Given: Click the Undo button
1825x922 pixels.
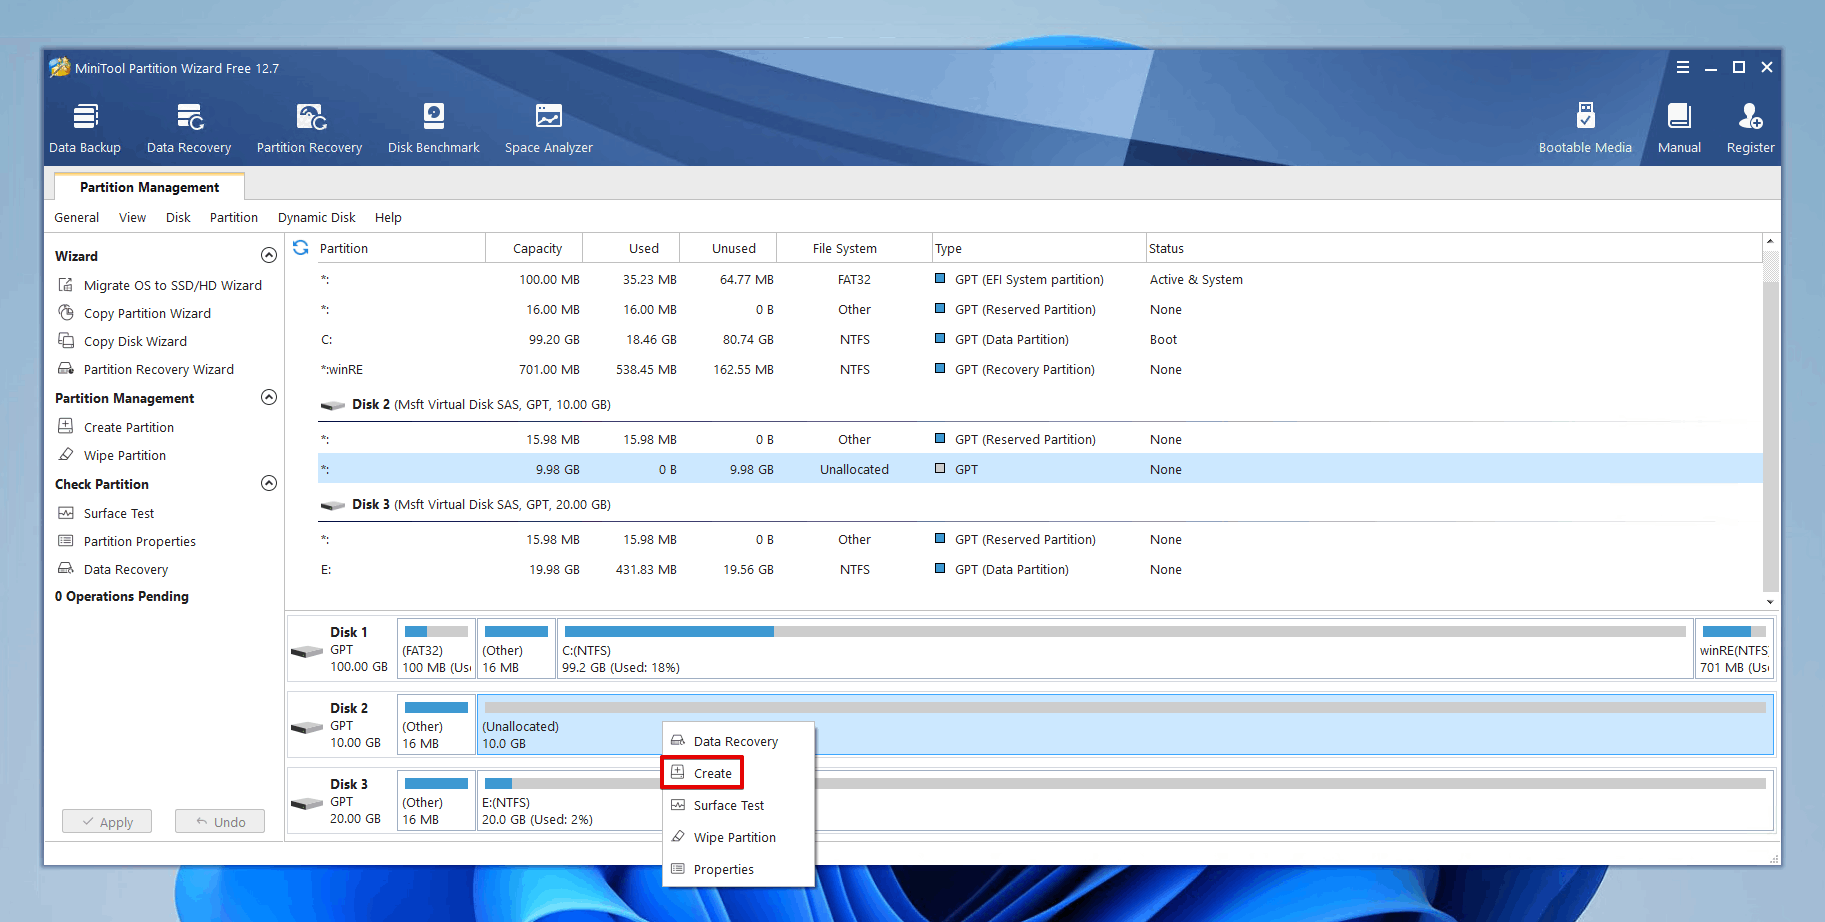Looking at the screenshot, I should point(220,821).
